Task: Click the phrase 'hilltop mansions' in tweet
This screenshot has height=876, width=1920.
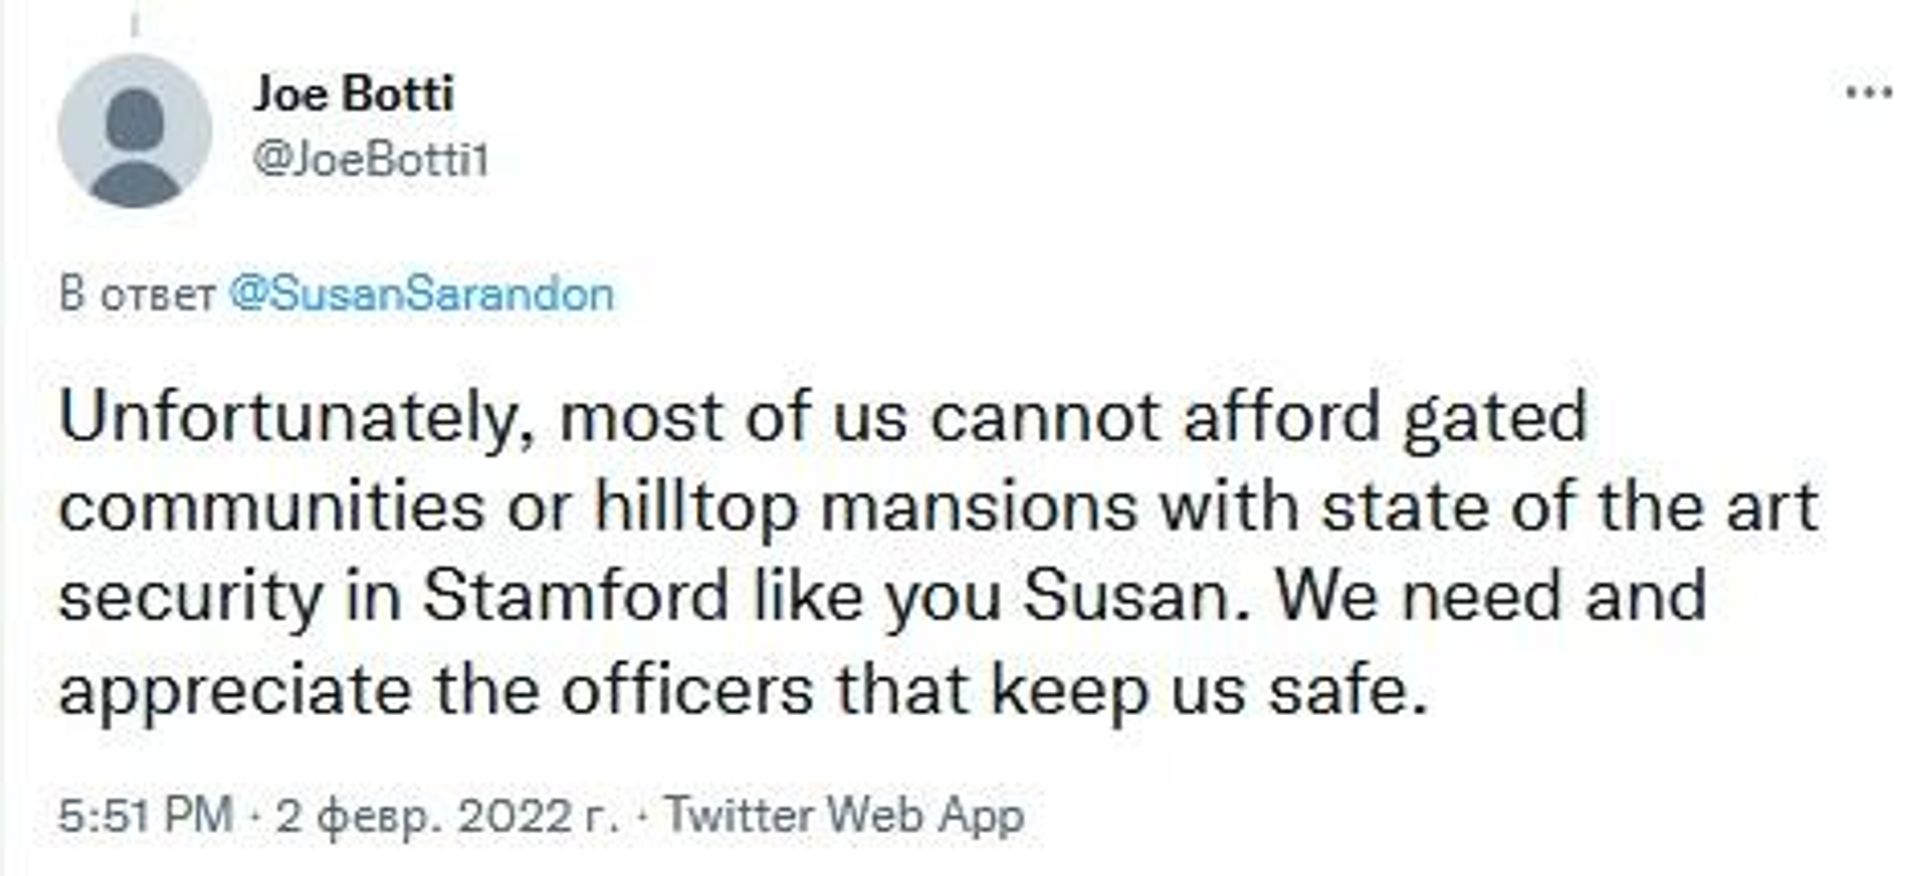Action: tap(866, 508)
